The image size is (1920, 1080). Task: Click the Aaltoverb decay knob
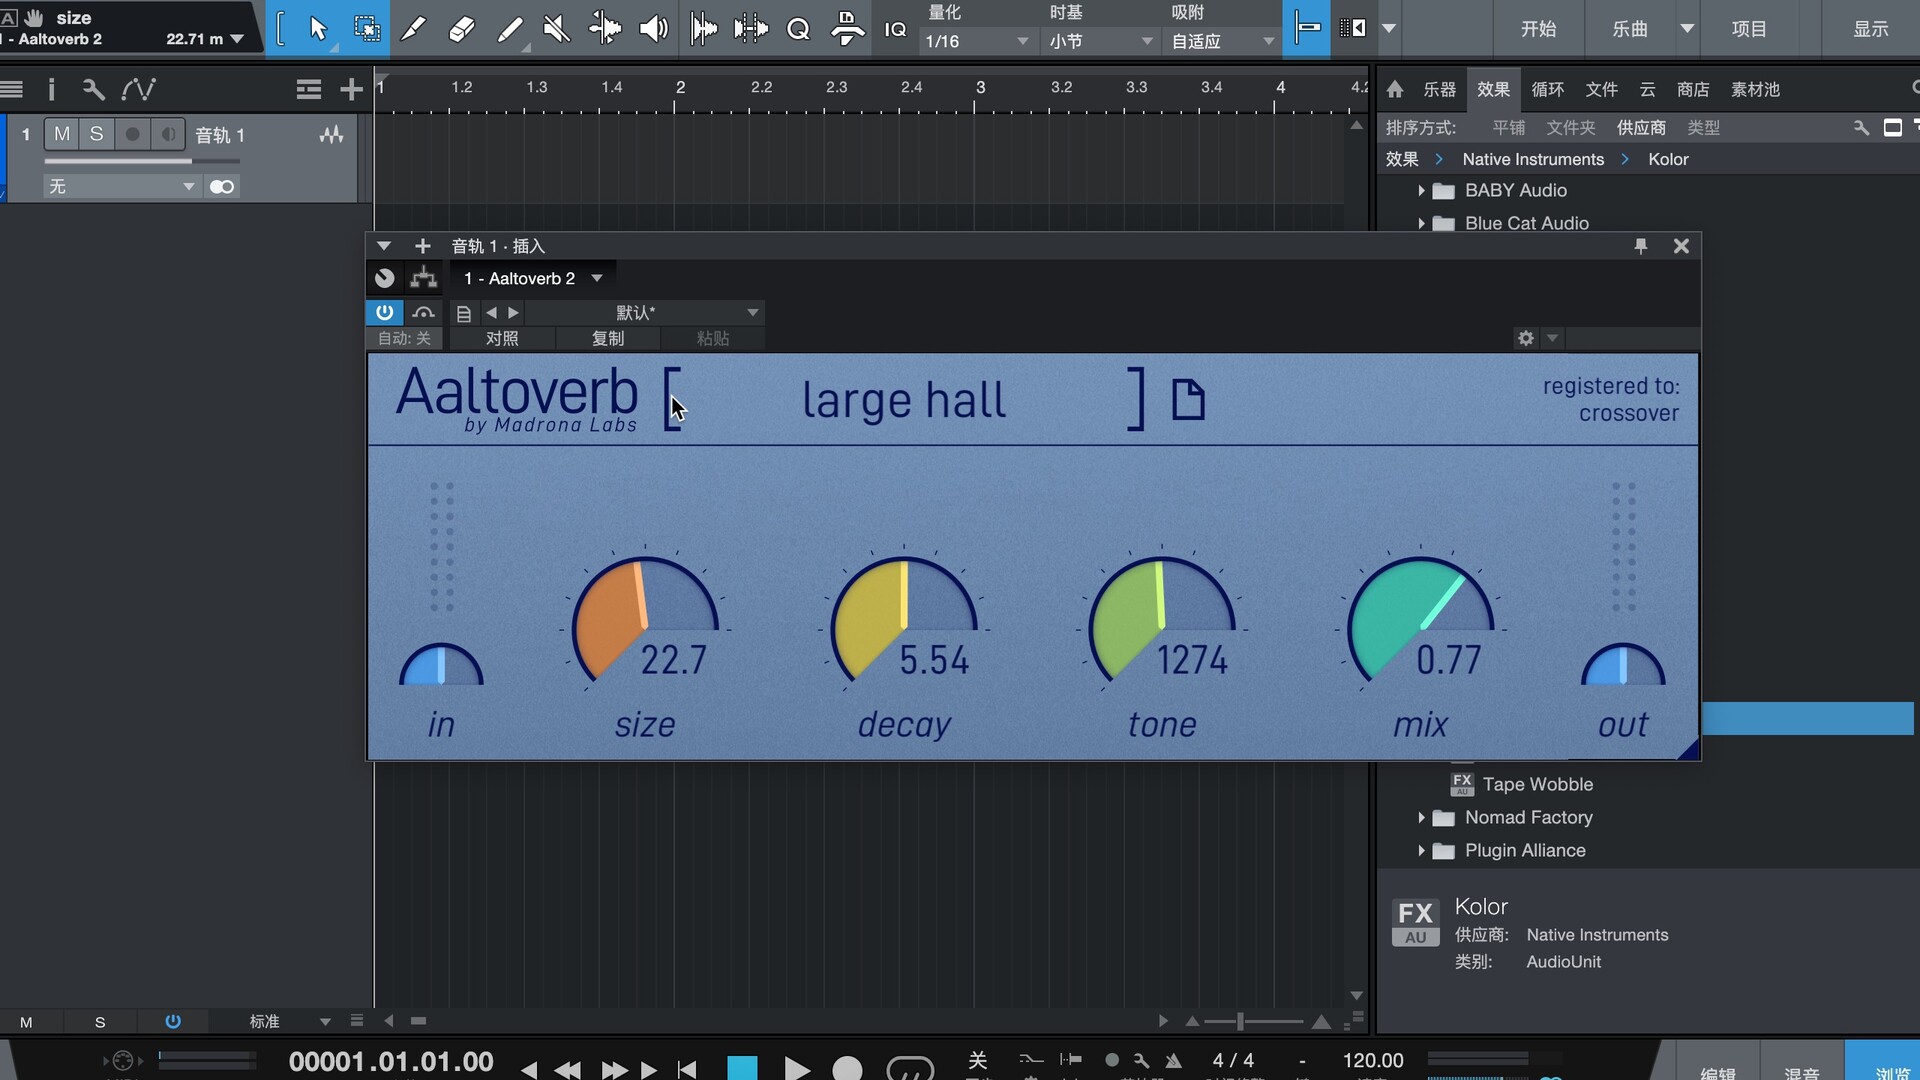click(x=904, y=620)
